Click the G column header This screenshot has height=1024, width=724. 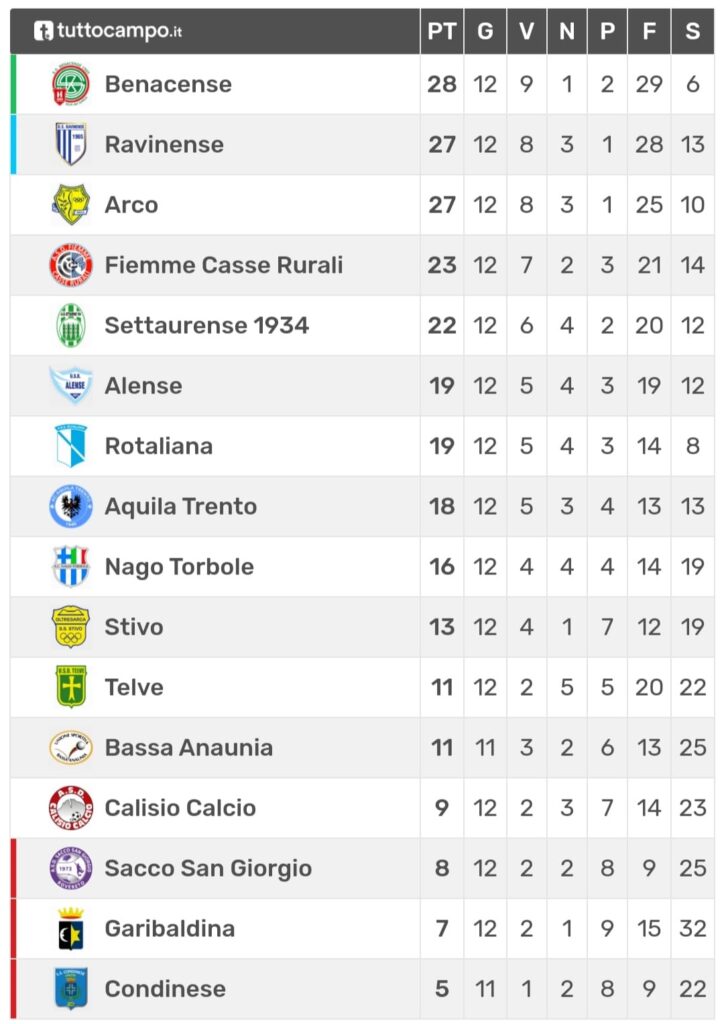pyautogui.click(x=485, y=31)
